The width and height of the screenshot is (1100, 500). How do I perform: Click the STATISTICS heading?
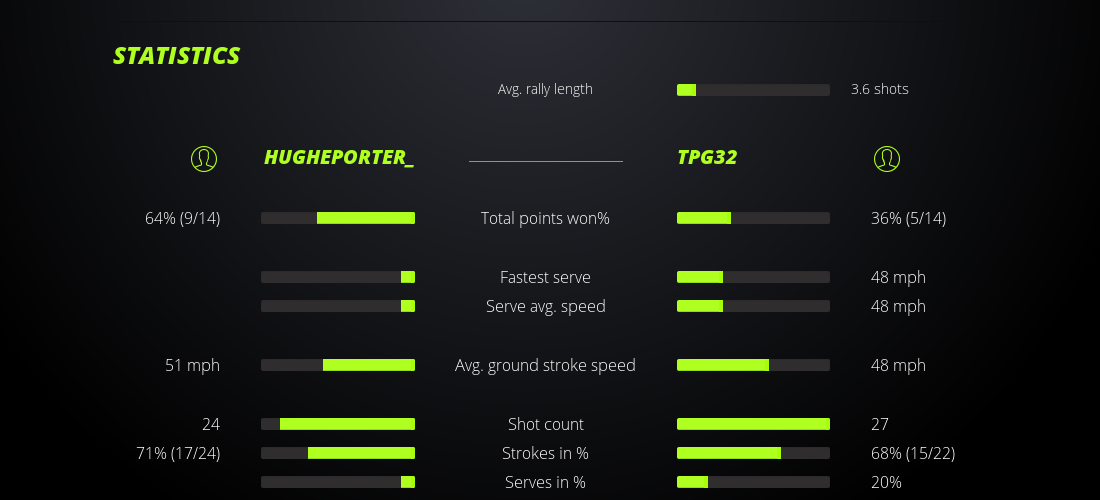(x=176, y=56)
